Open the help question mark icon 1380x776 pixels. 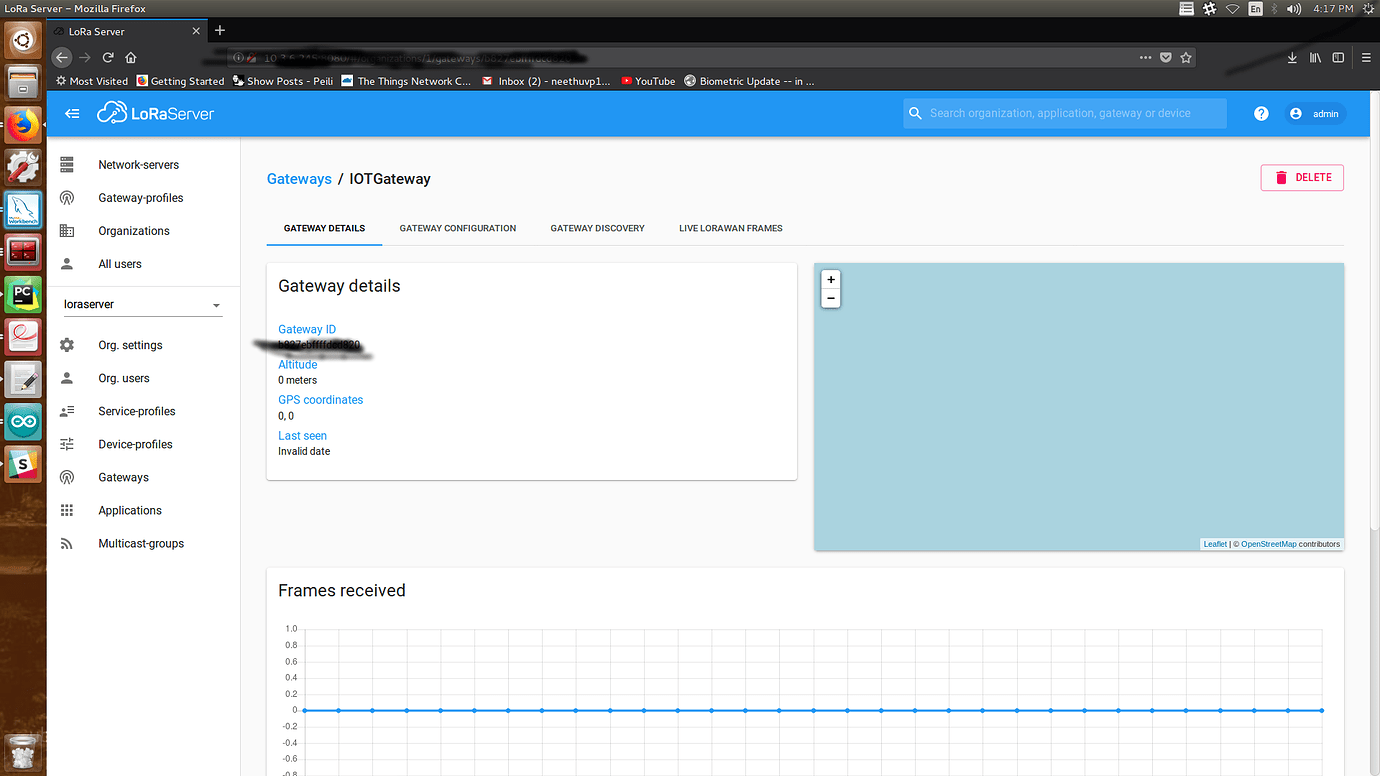(x=1261, y=114)
